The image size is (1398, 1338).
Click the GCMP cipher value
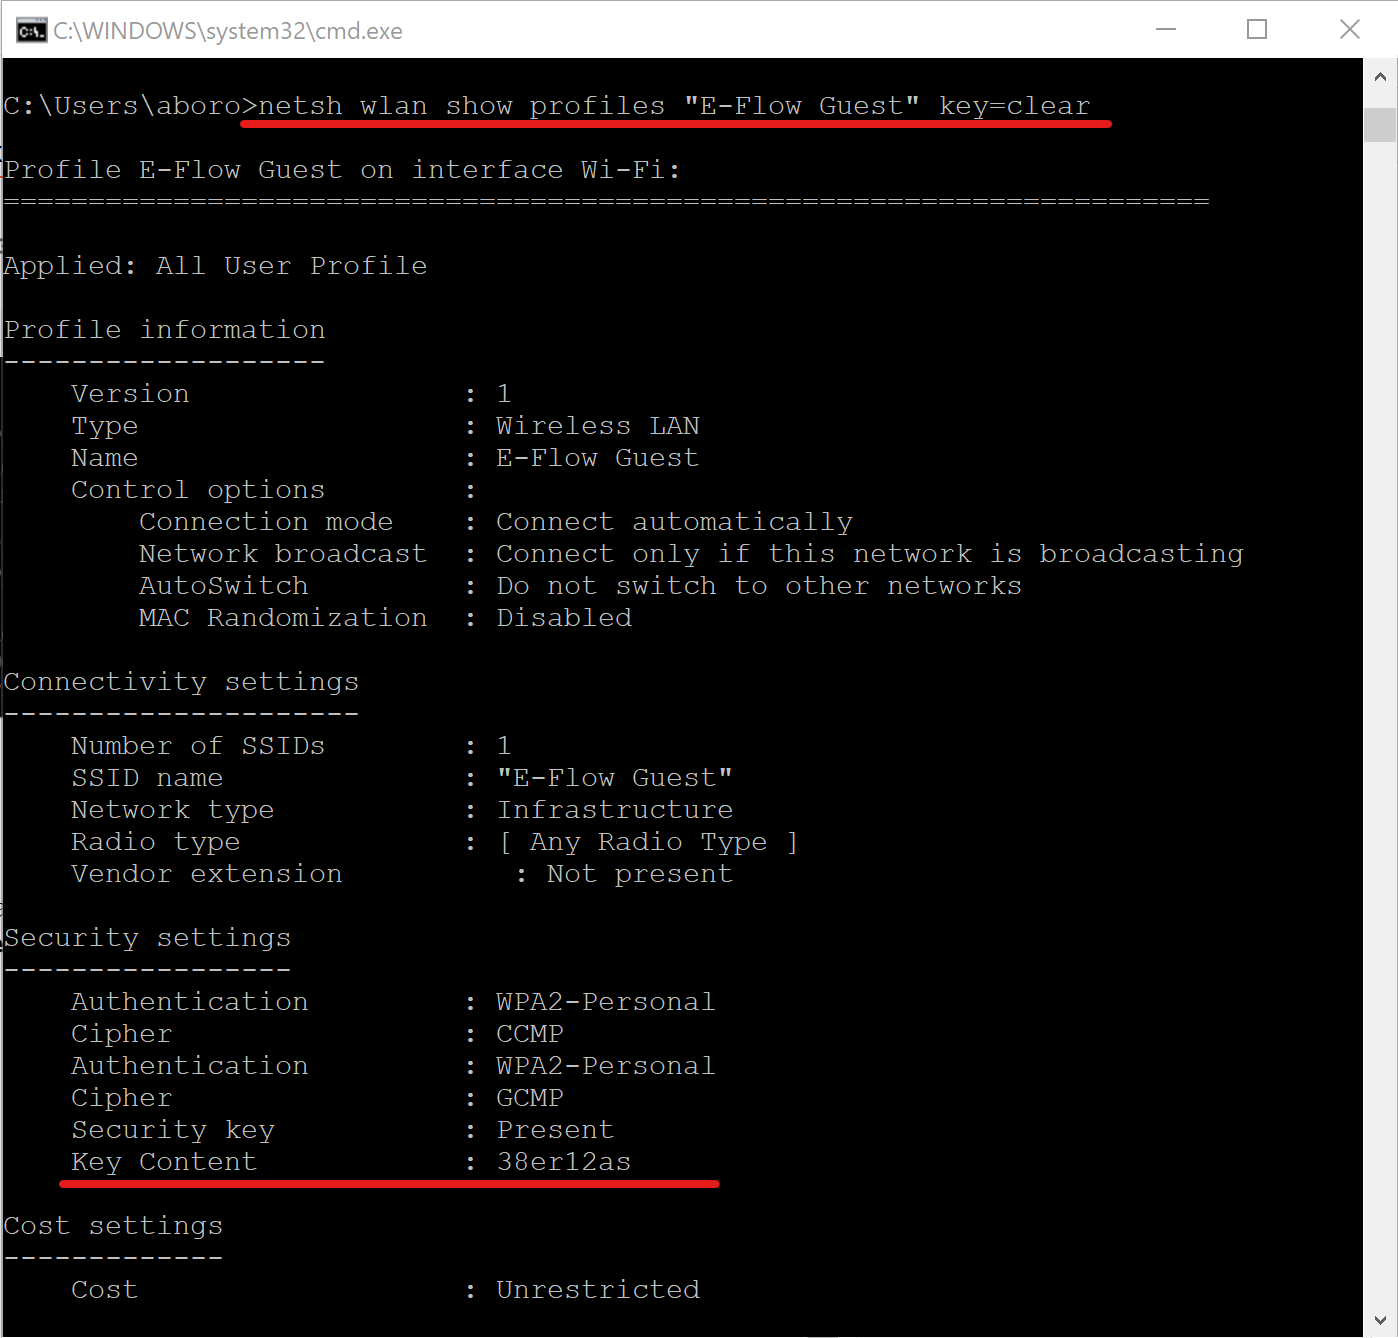[x=530, y=1098]
